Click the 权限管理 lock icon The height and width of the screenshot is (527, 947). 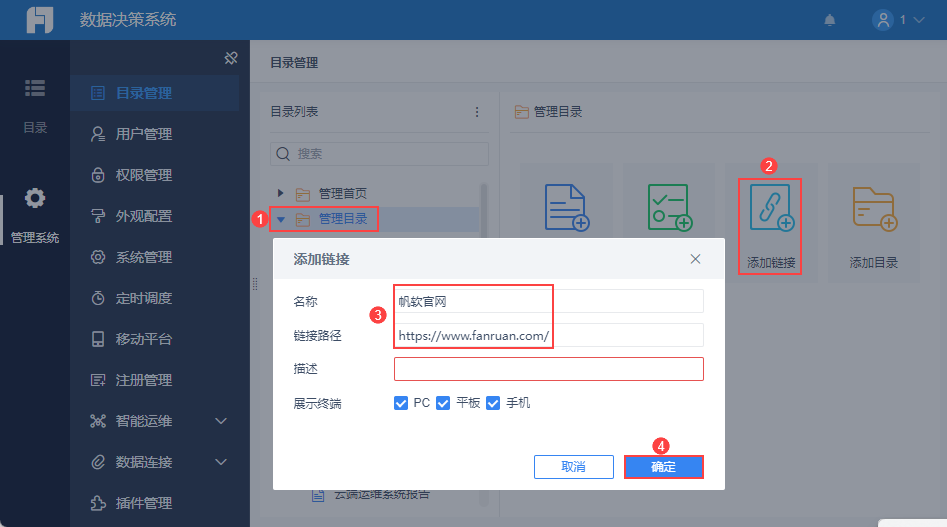(x=98, y=175)
